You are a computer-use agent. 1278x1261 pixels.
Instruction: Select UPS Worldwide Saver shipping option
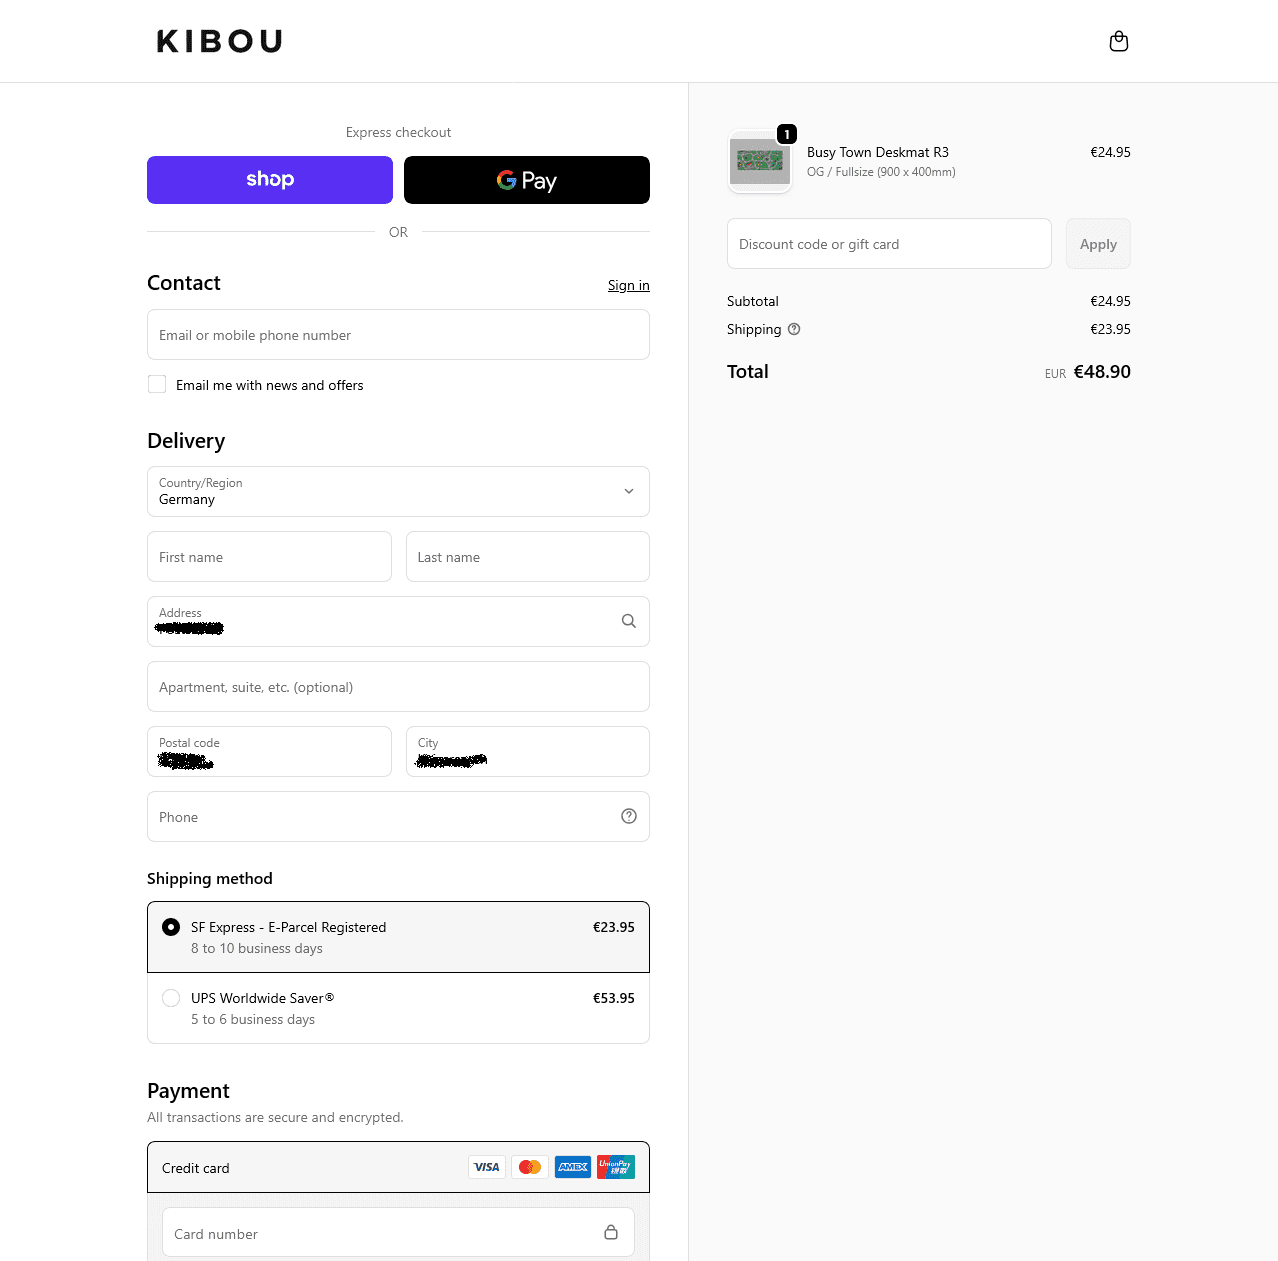[x=171, y=998]
